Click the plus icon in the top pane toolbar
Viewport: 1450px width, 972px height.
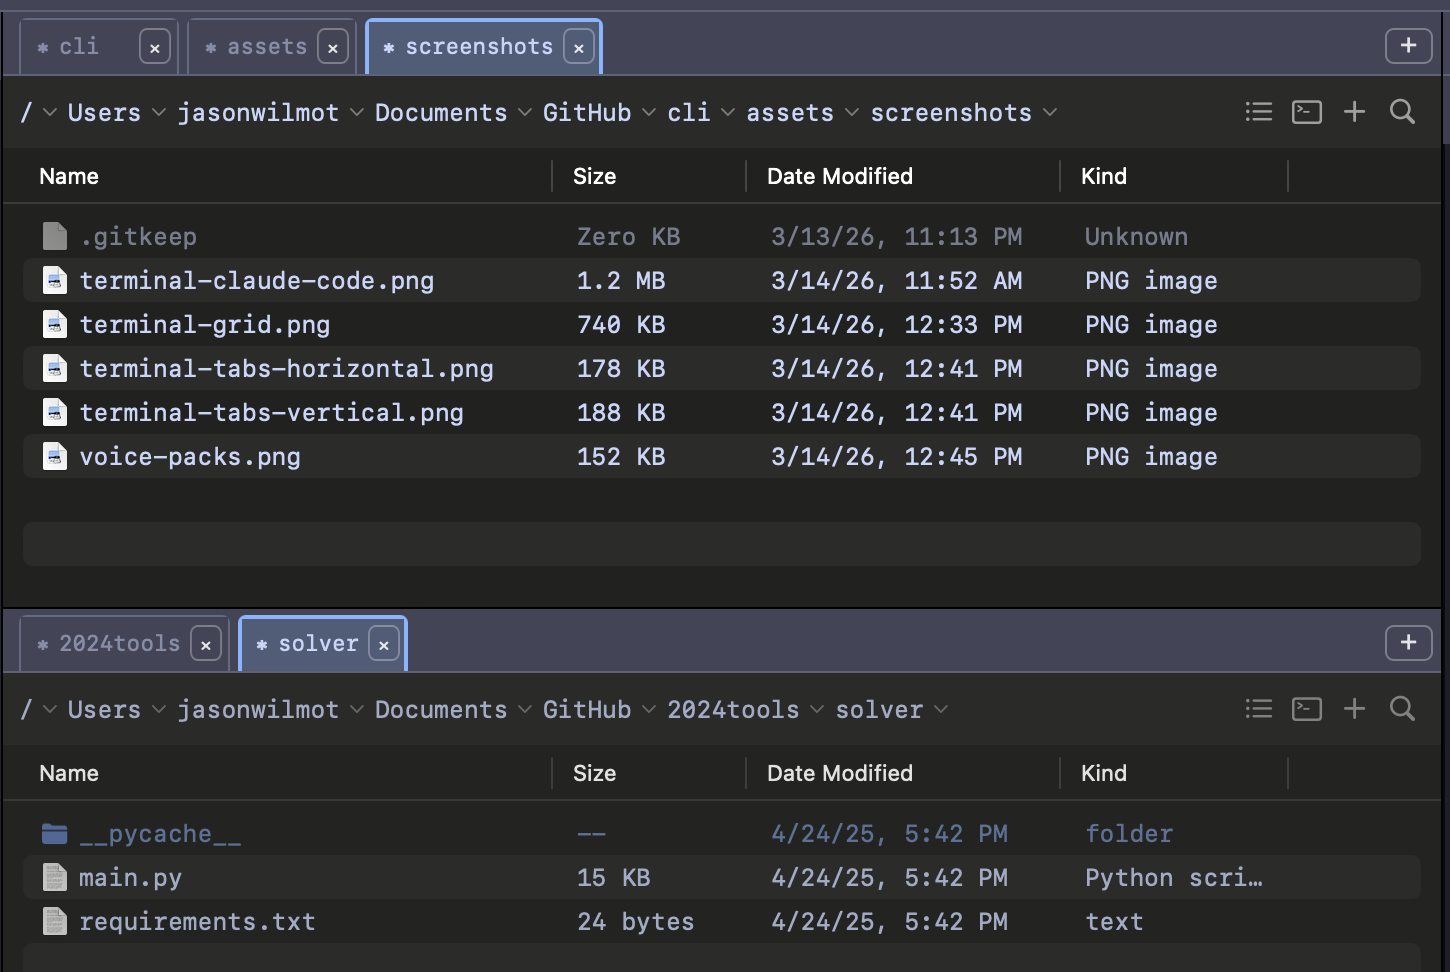[x=1354, y=111]
